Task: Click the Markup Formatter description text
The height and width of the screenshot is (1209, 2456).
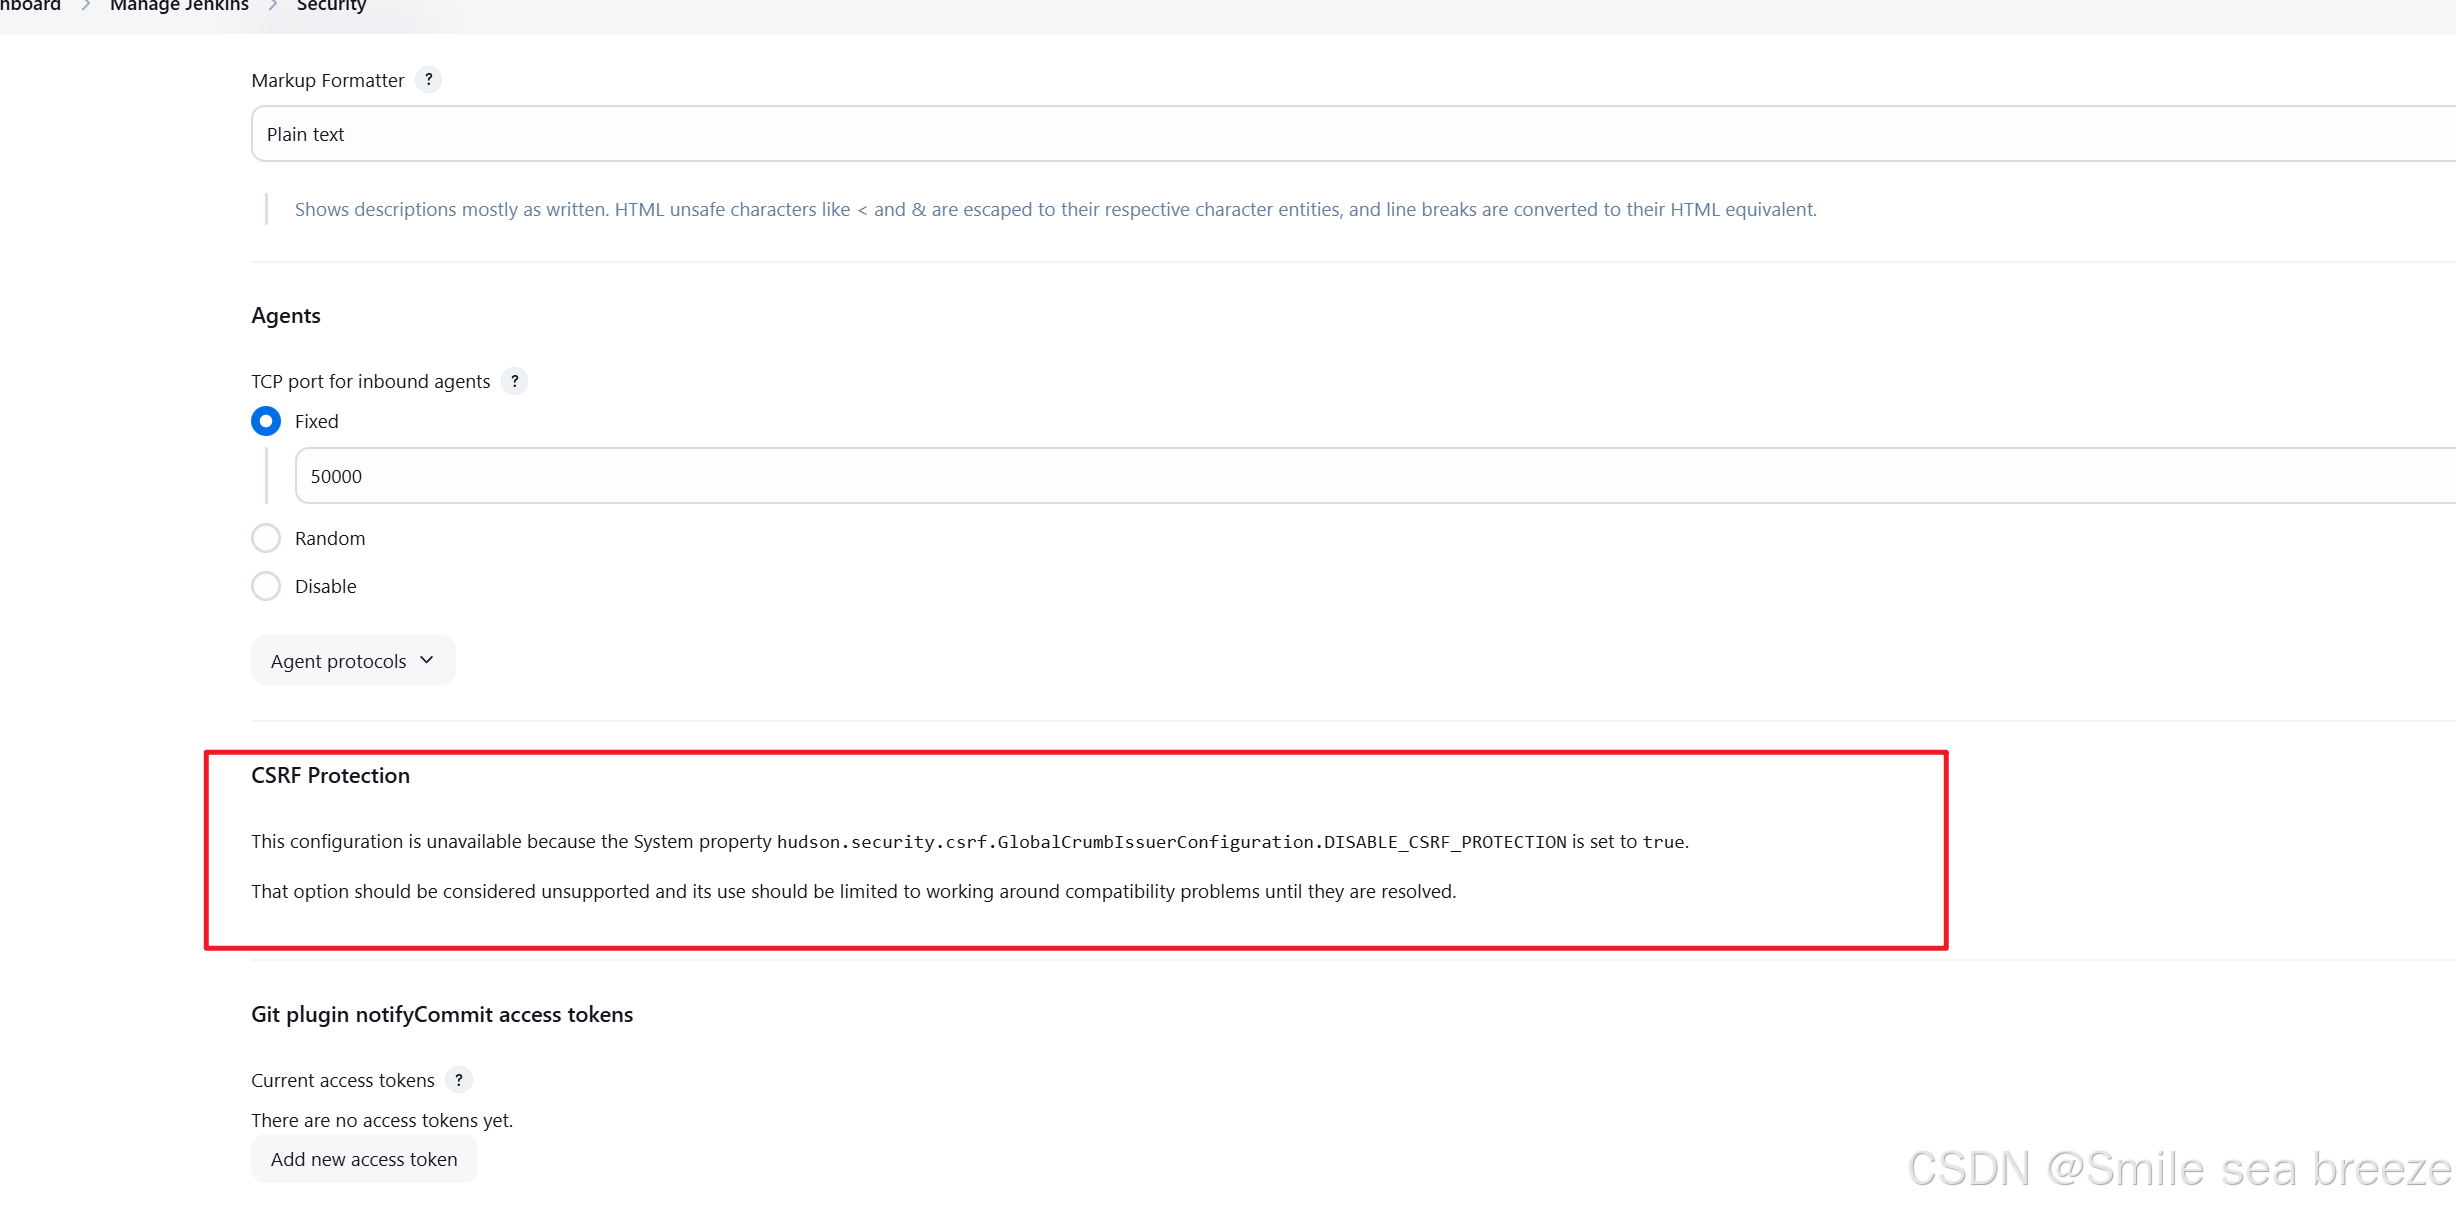Action: tap(1055, 209)
